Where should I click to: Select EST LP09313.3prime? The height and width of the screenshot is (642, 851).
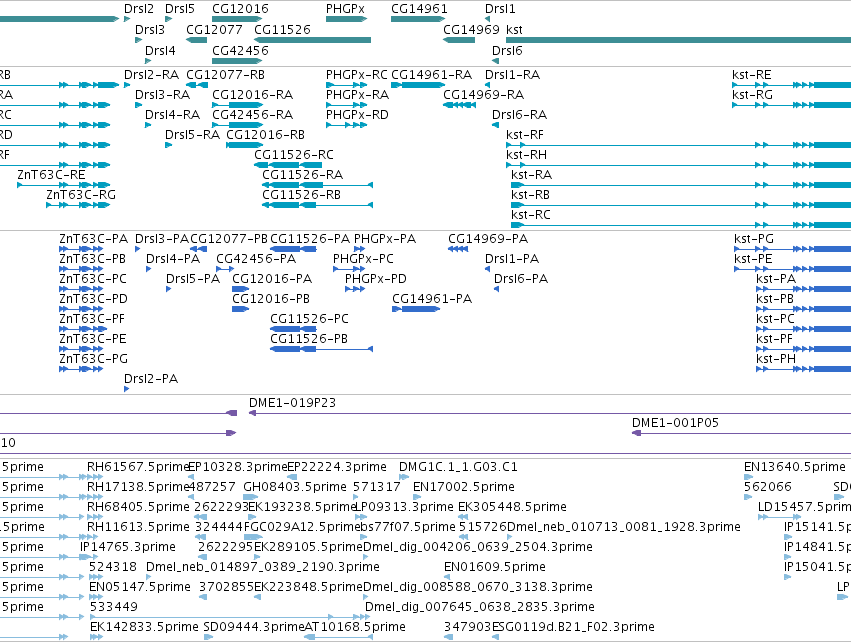point(404,507)
